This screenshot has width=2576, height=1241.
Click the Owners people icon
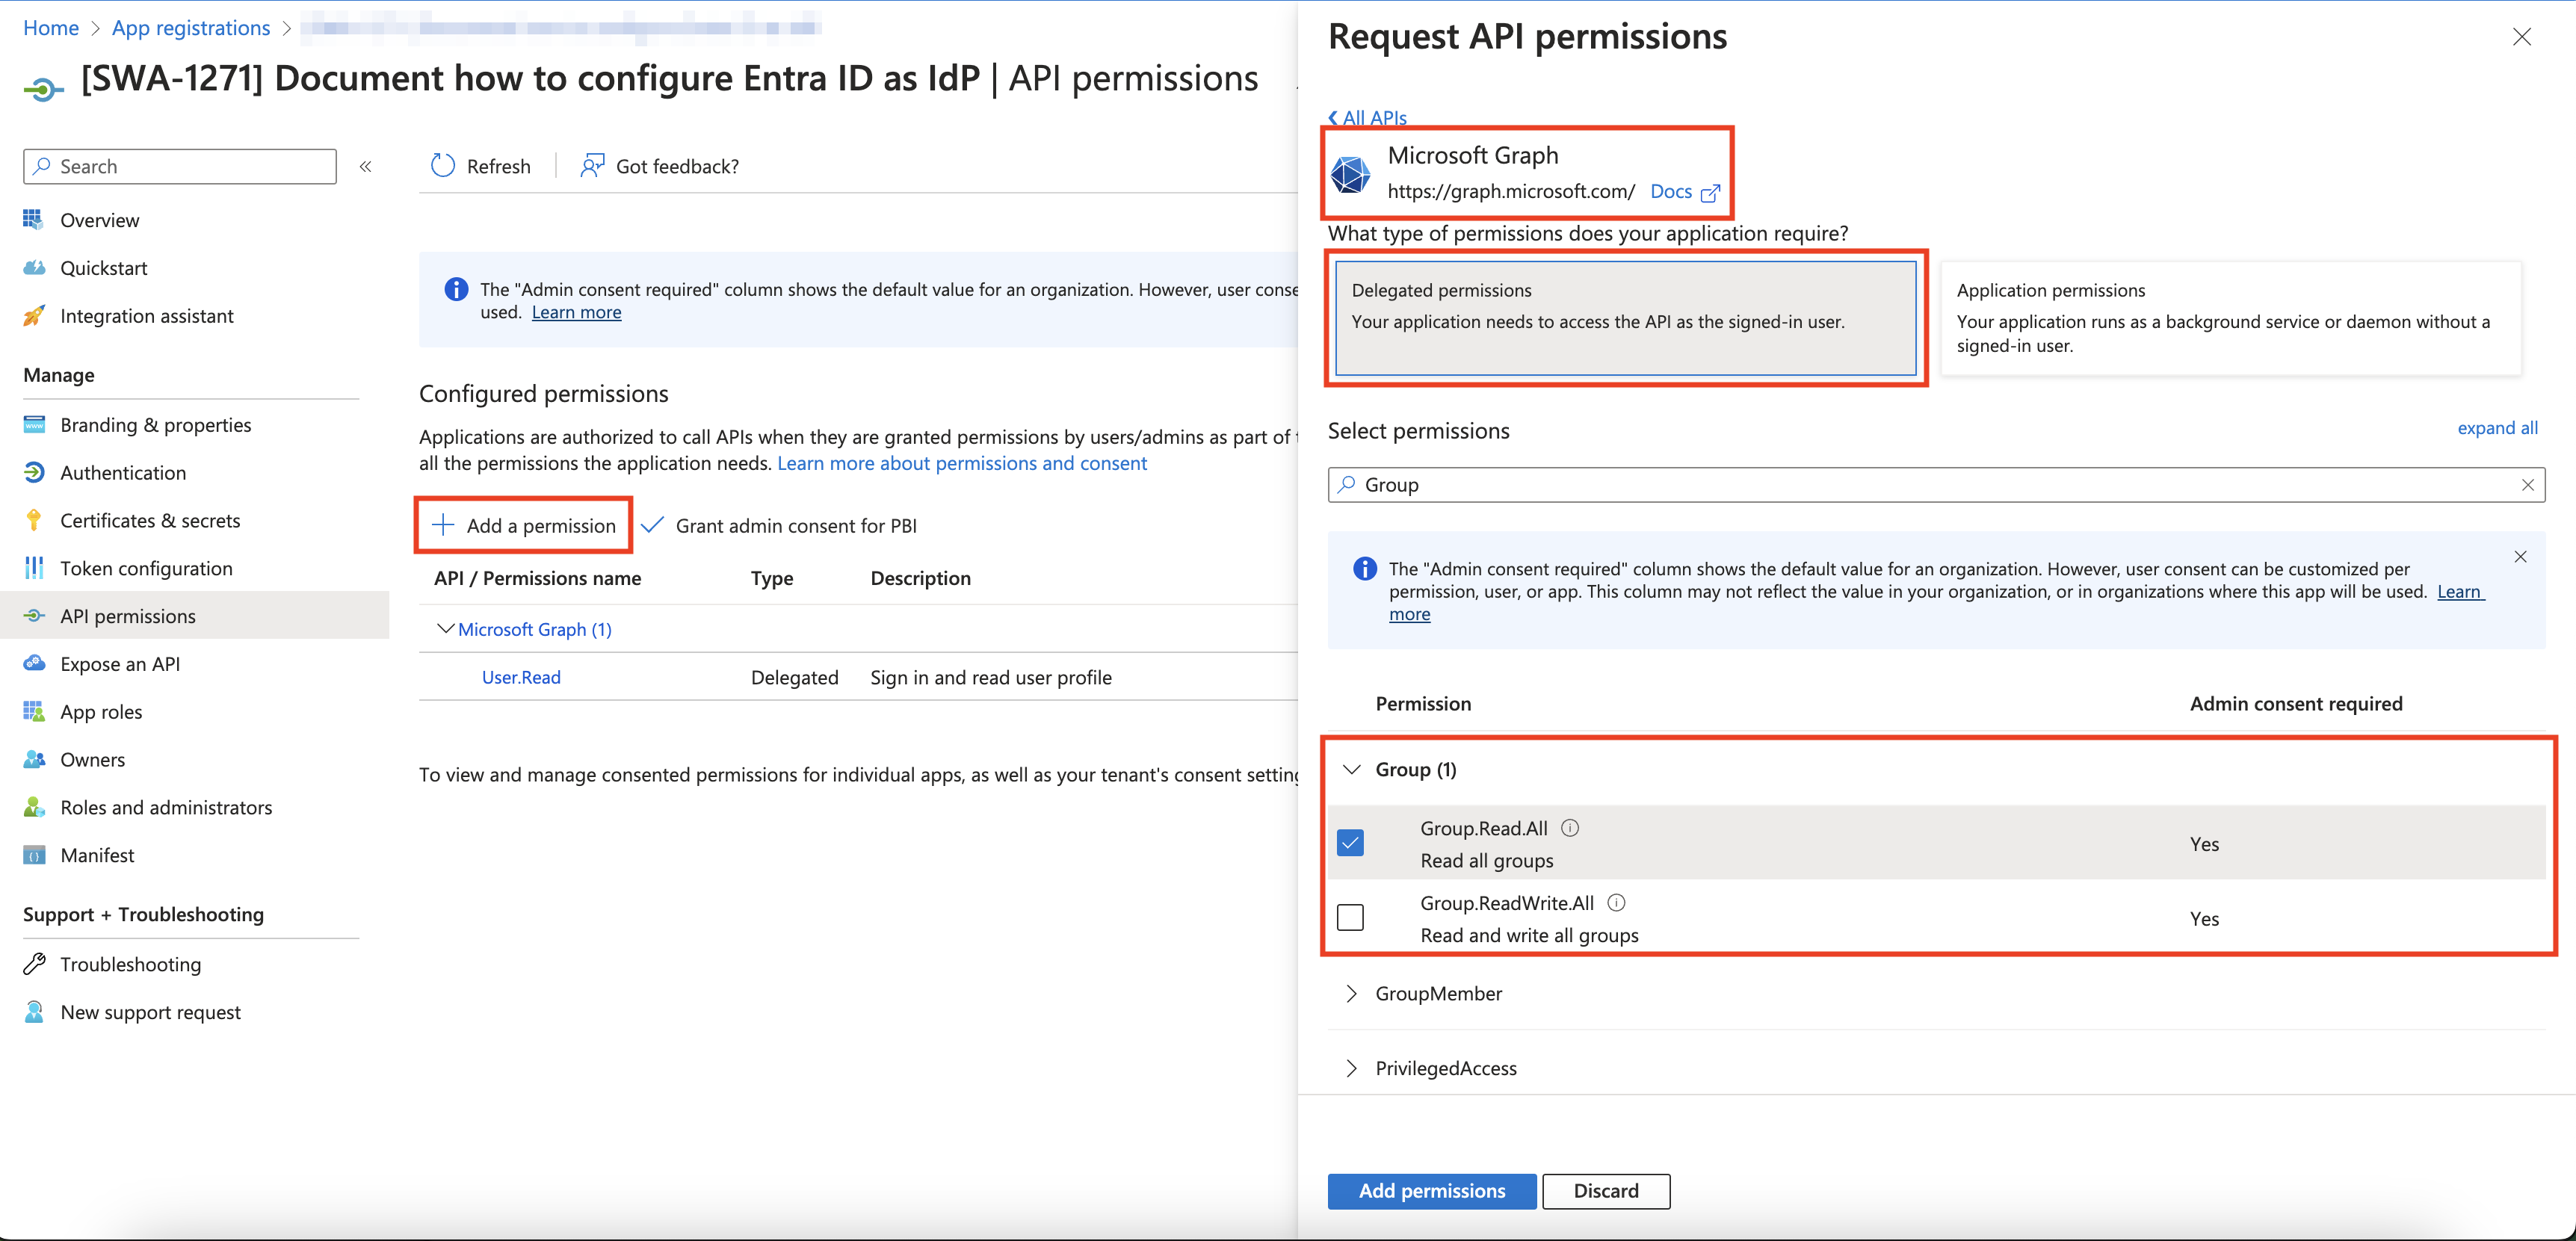click(x=34, y=759)
